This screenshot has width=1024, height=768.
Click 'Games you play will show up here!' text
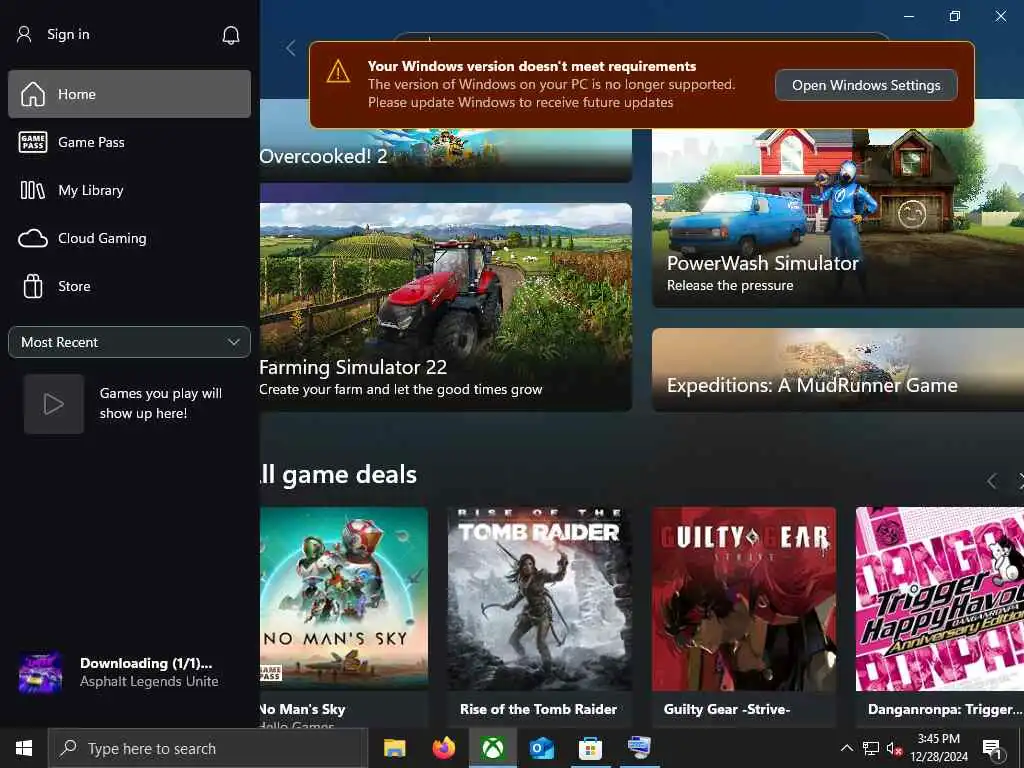pyautogui.click(x=161, y=403)
